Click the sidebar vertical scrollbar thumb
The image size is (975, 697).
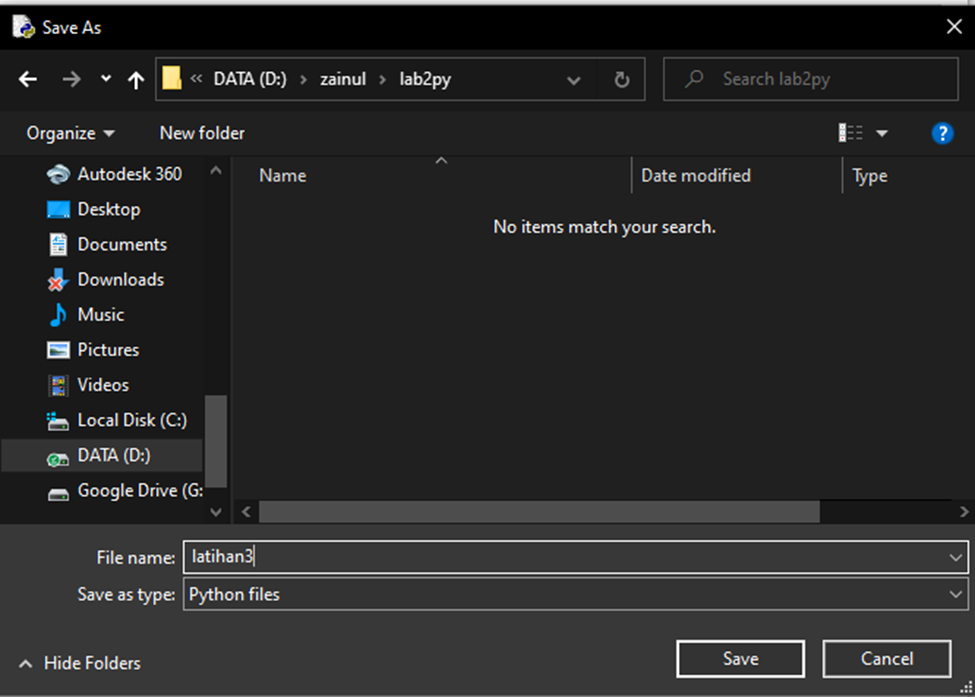(x=216, y=441)
